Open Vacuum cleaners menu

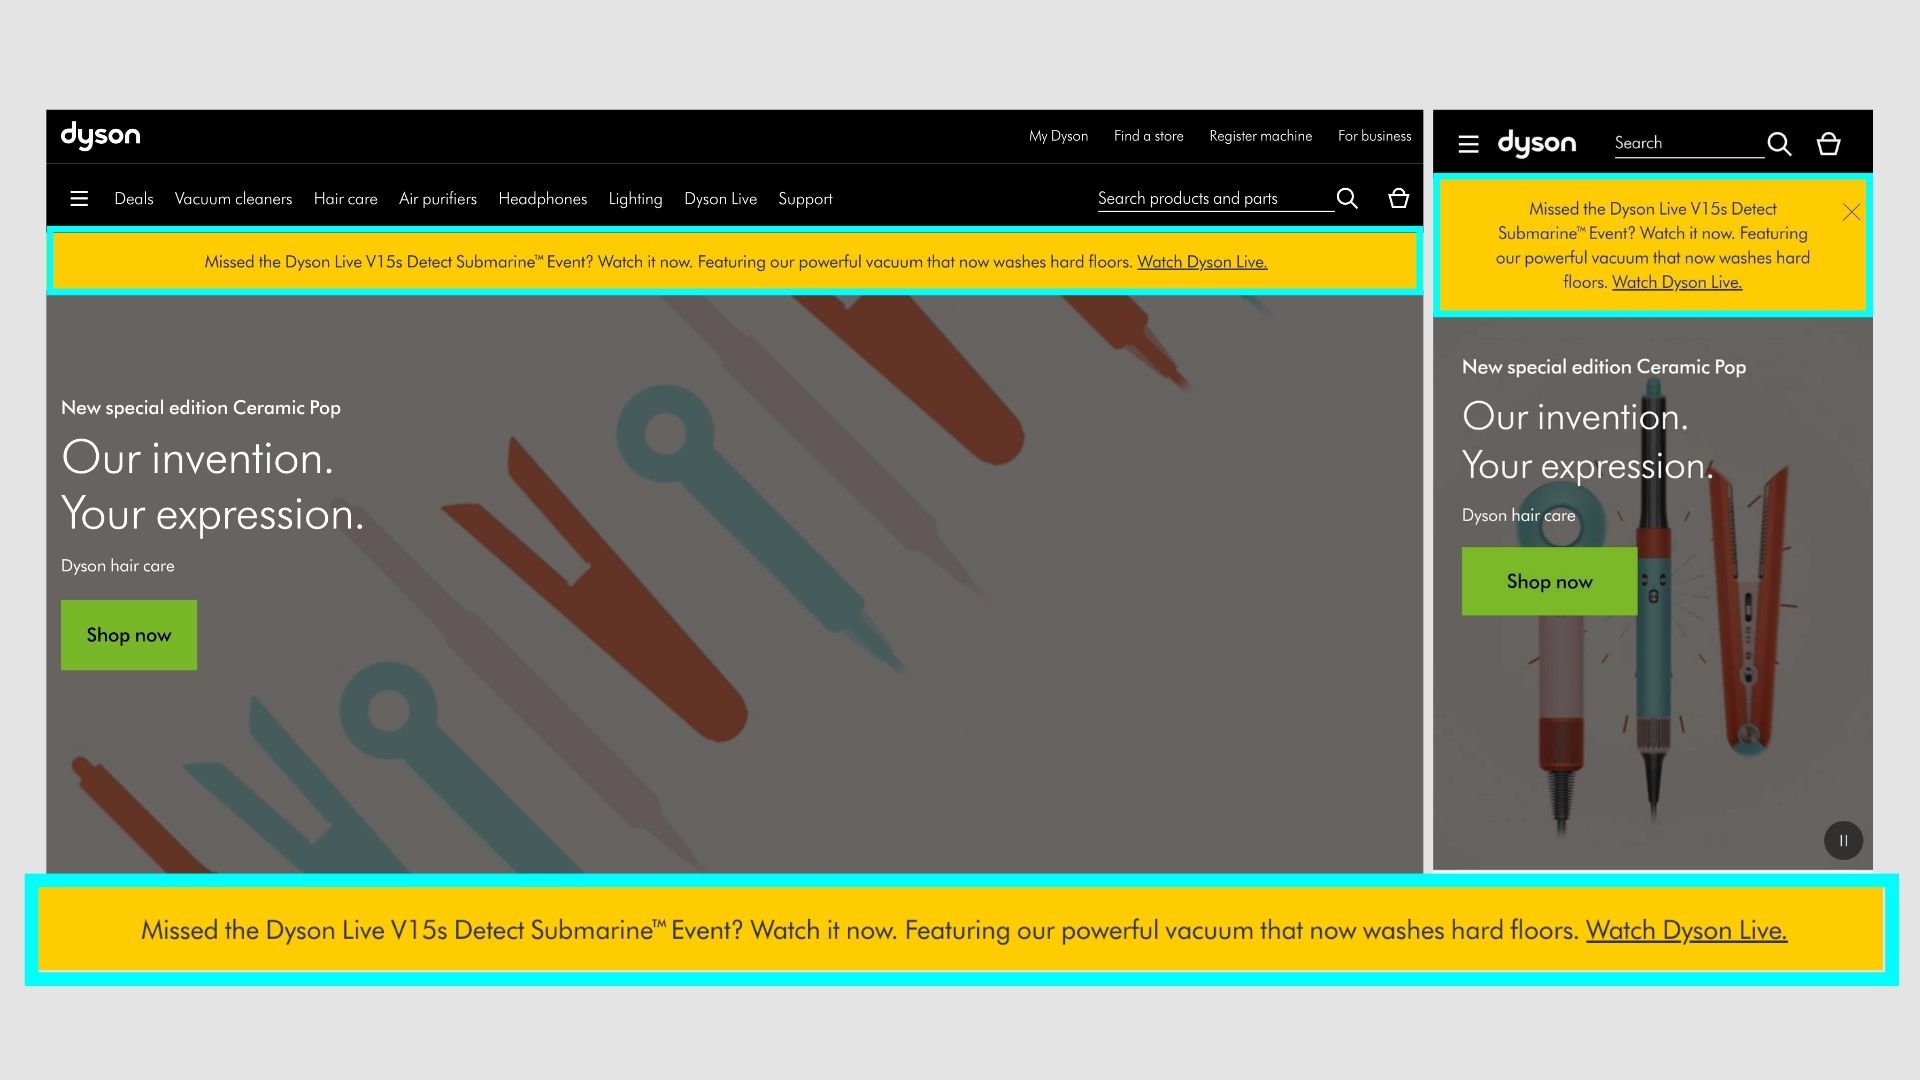coord(233,199)
